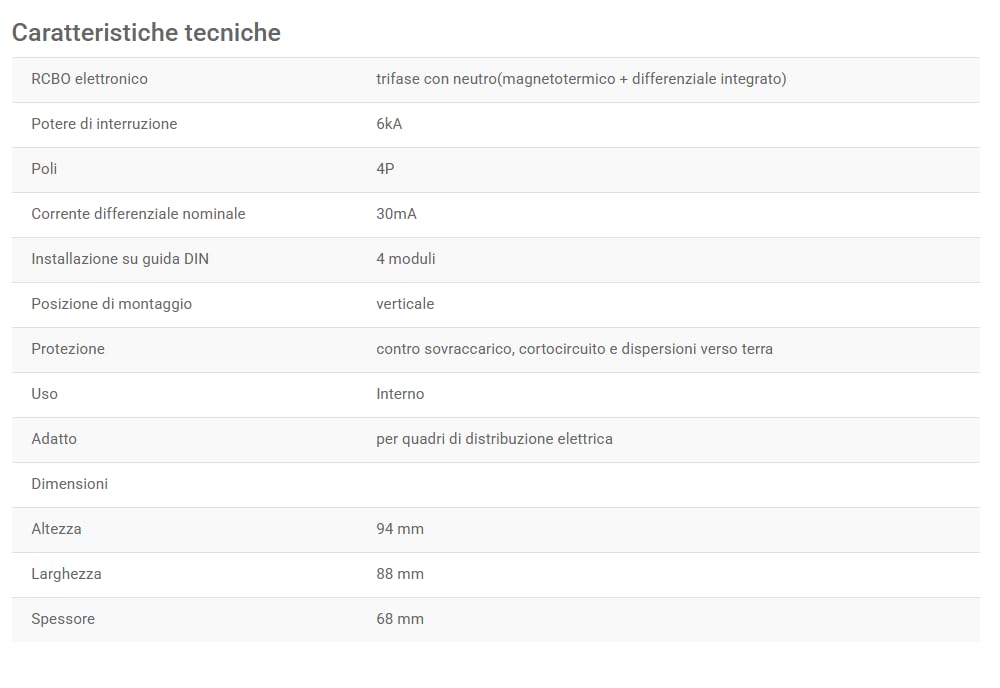Select the Installazione su guida DIN label
1000x688 pixels.
(x=120, y=259)
